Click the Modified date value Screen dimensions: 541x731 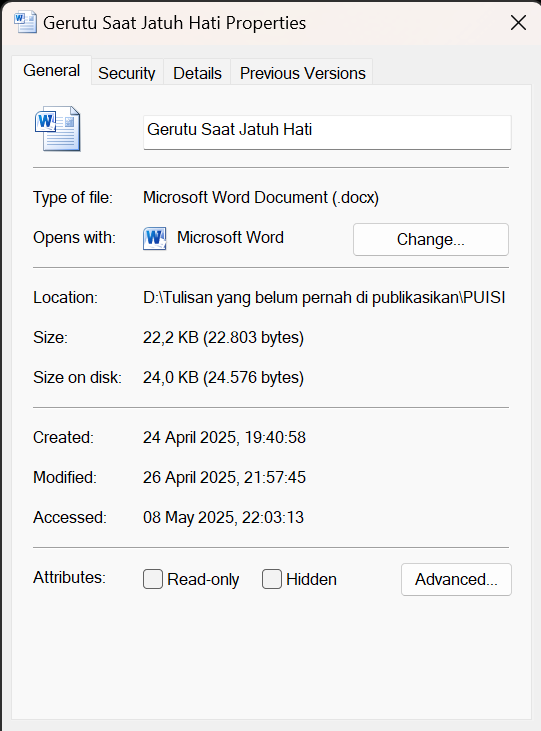tap(224, 477)
